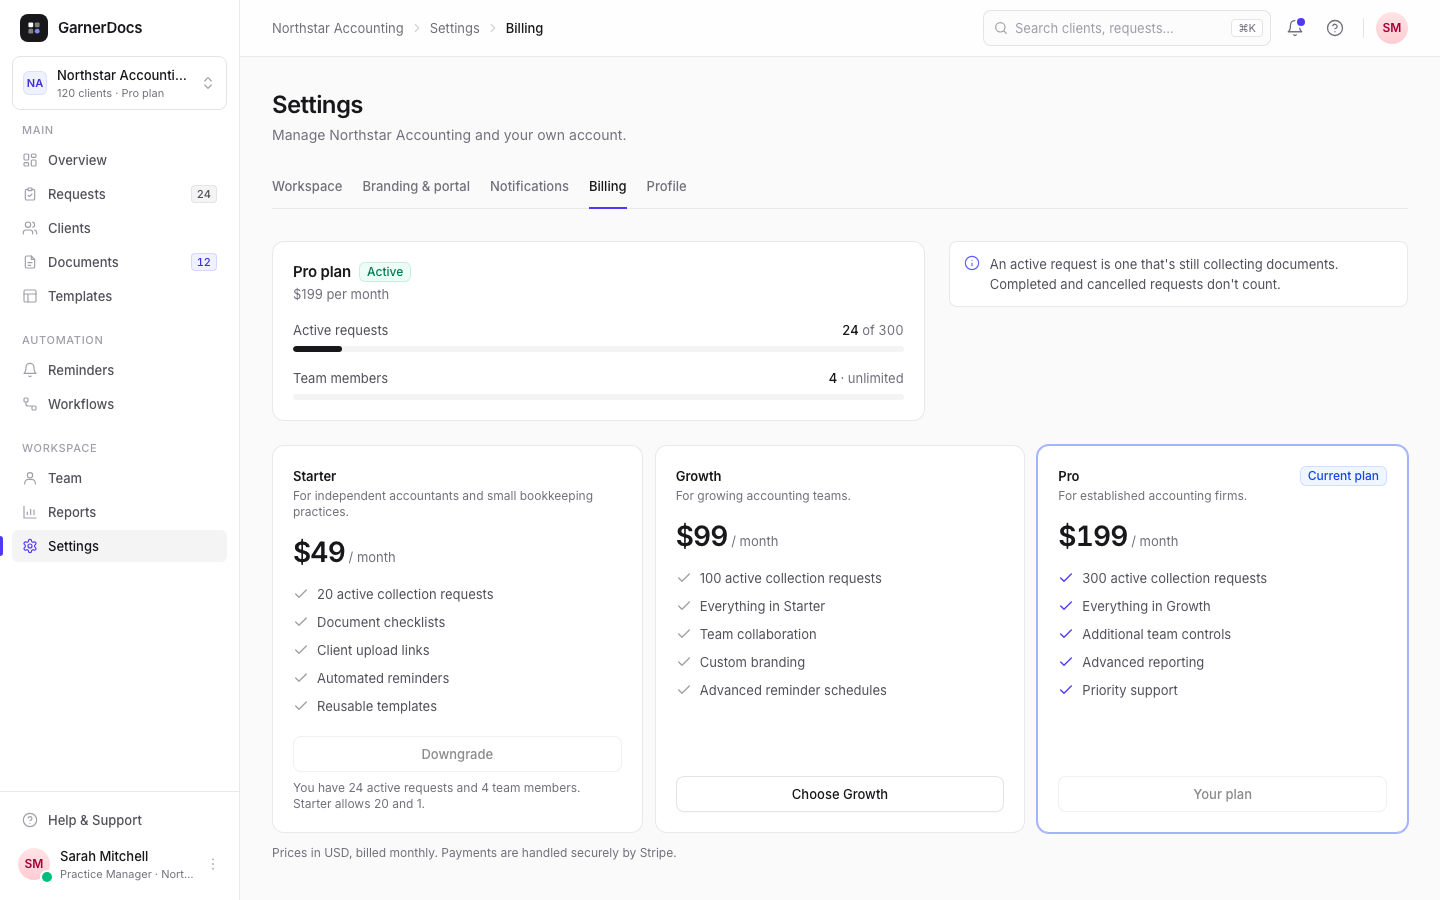The width and height of the screenshot is (1440, 900).
Task: Open the Reports chart icon
Action: pyautogui.click(x=30, y=512)
